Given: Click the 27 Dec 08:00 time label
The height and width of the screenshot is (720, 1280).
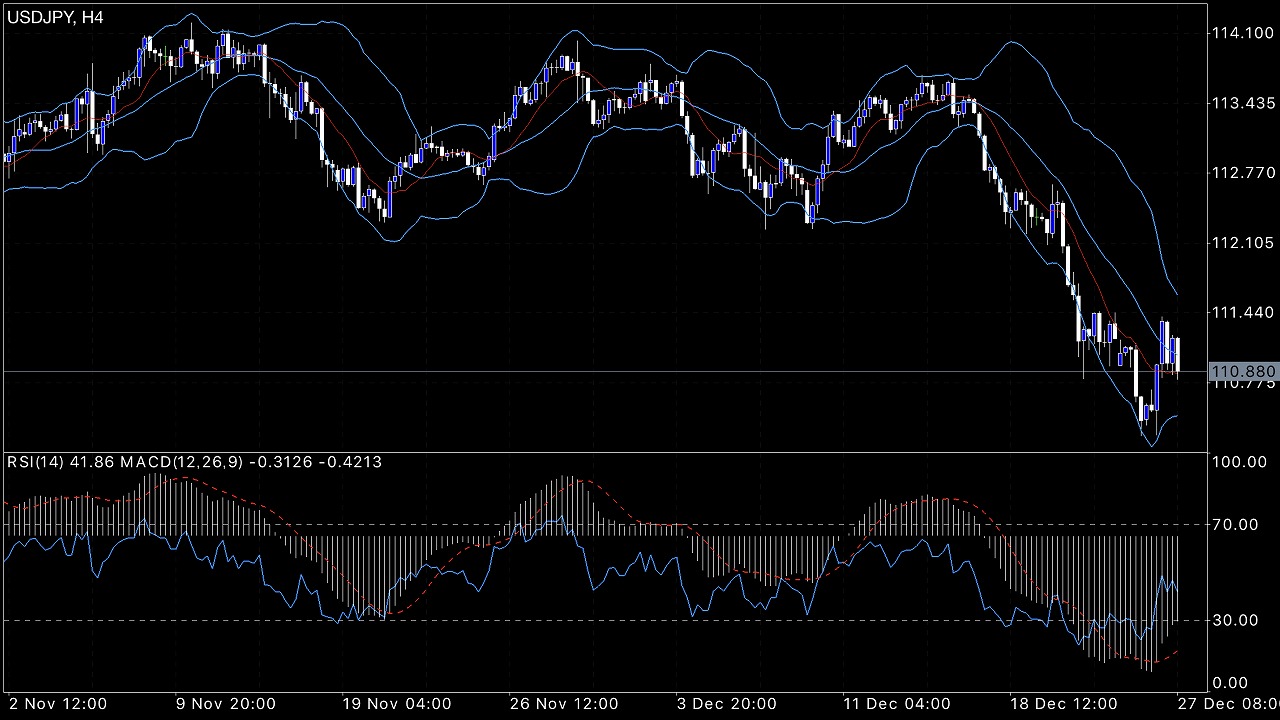Looking at the screenshot, I should [x=1227, y=703].
